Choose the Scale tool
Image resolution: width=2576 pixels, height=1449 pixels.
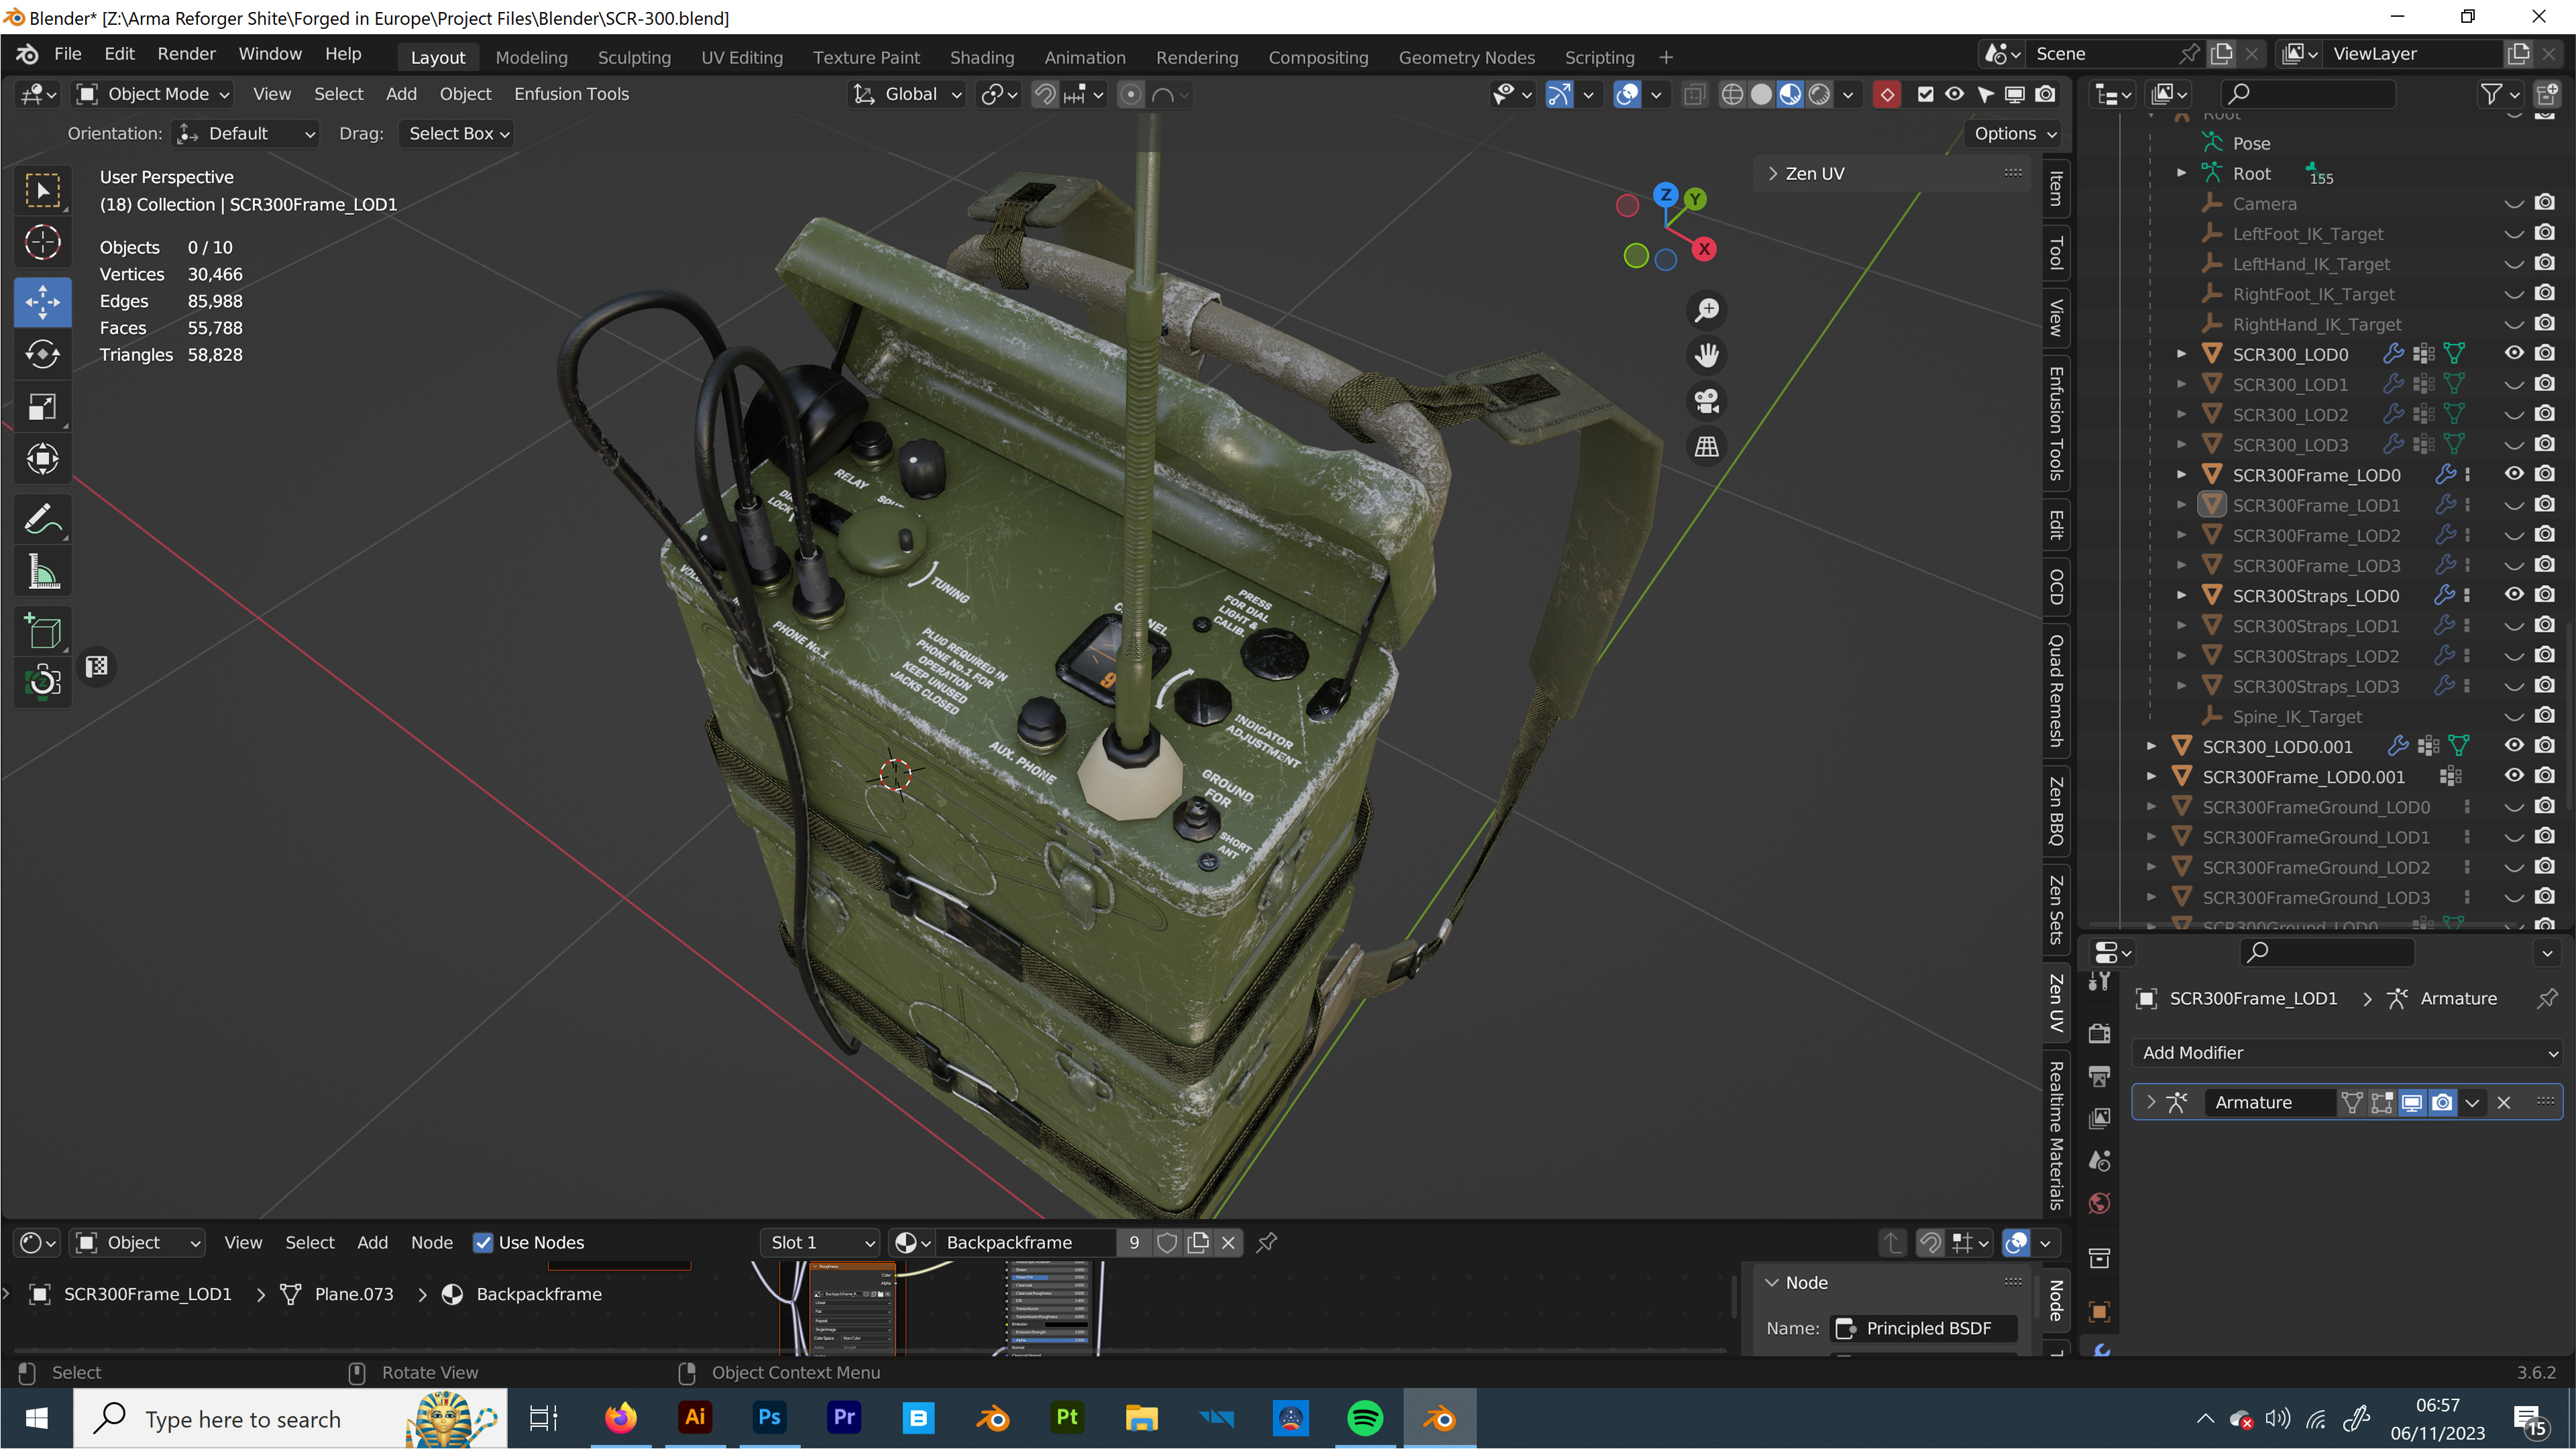[x=42, y=407]
